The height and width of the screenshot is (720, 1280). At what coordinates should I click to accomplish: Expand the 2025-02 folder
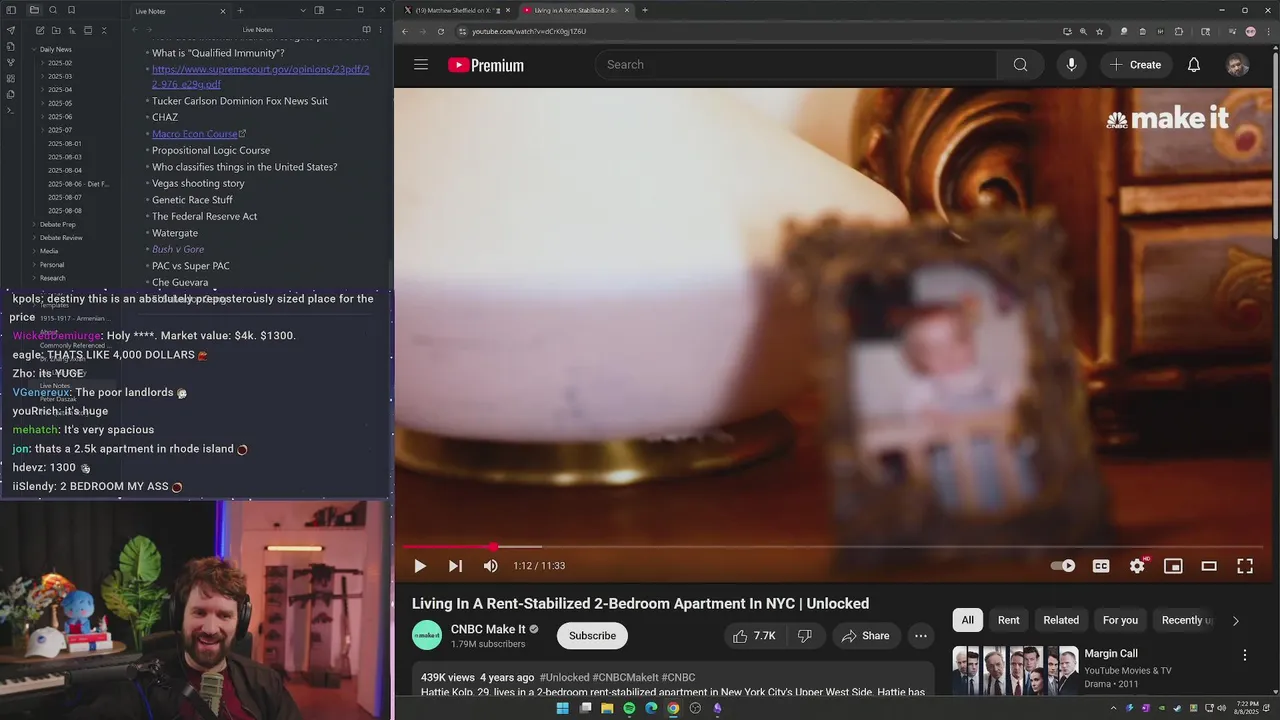[43, 63]
